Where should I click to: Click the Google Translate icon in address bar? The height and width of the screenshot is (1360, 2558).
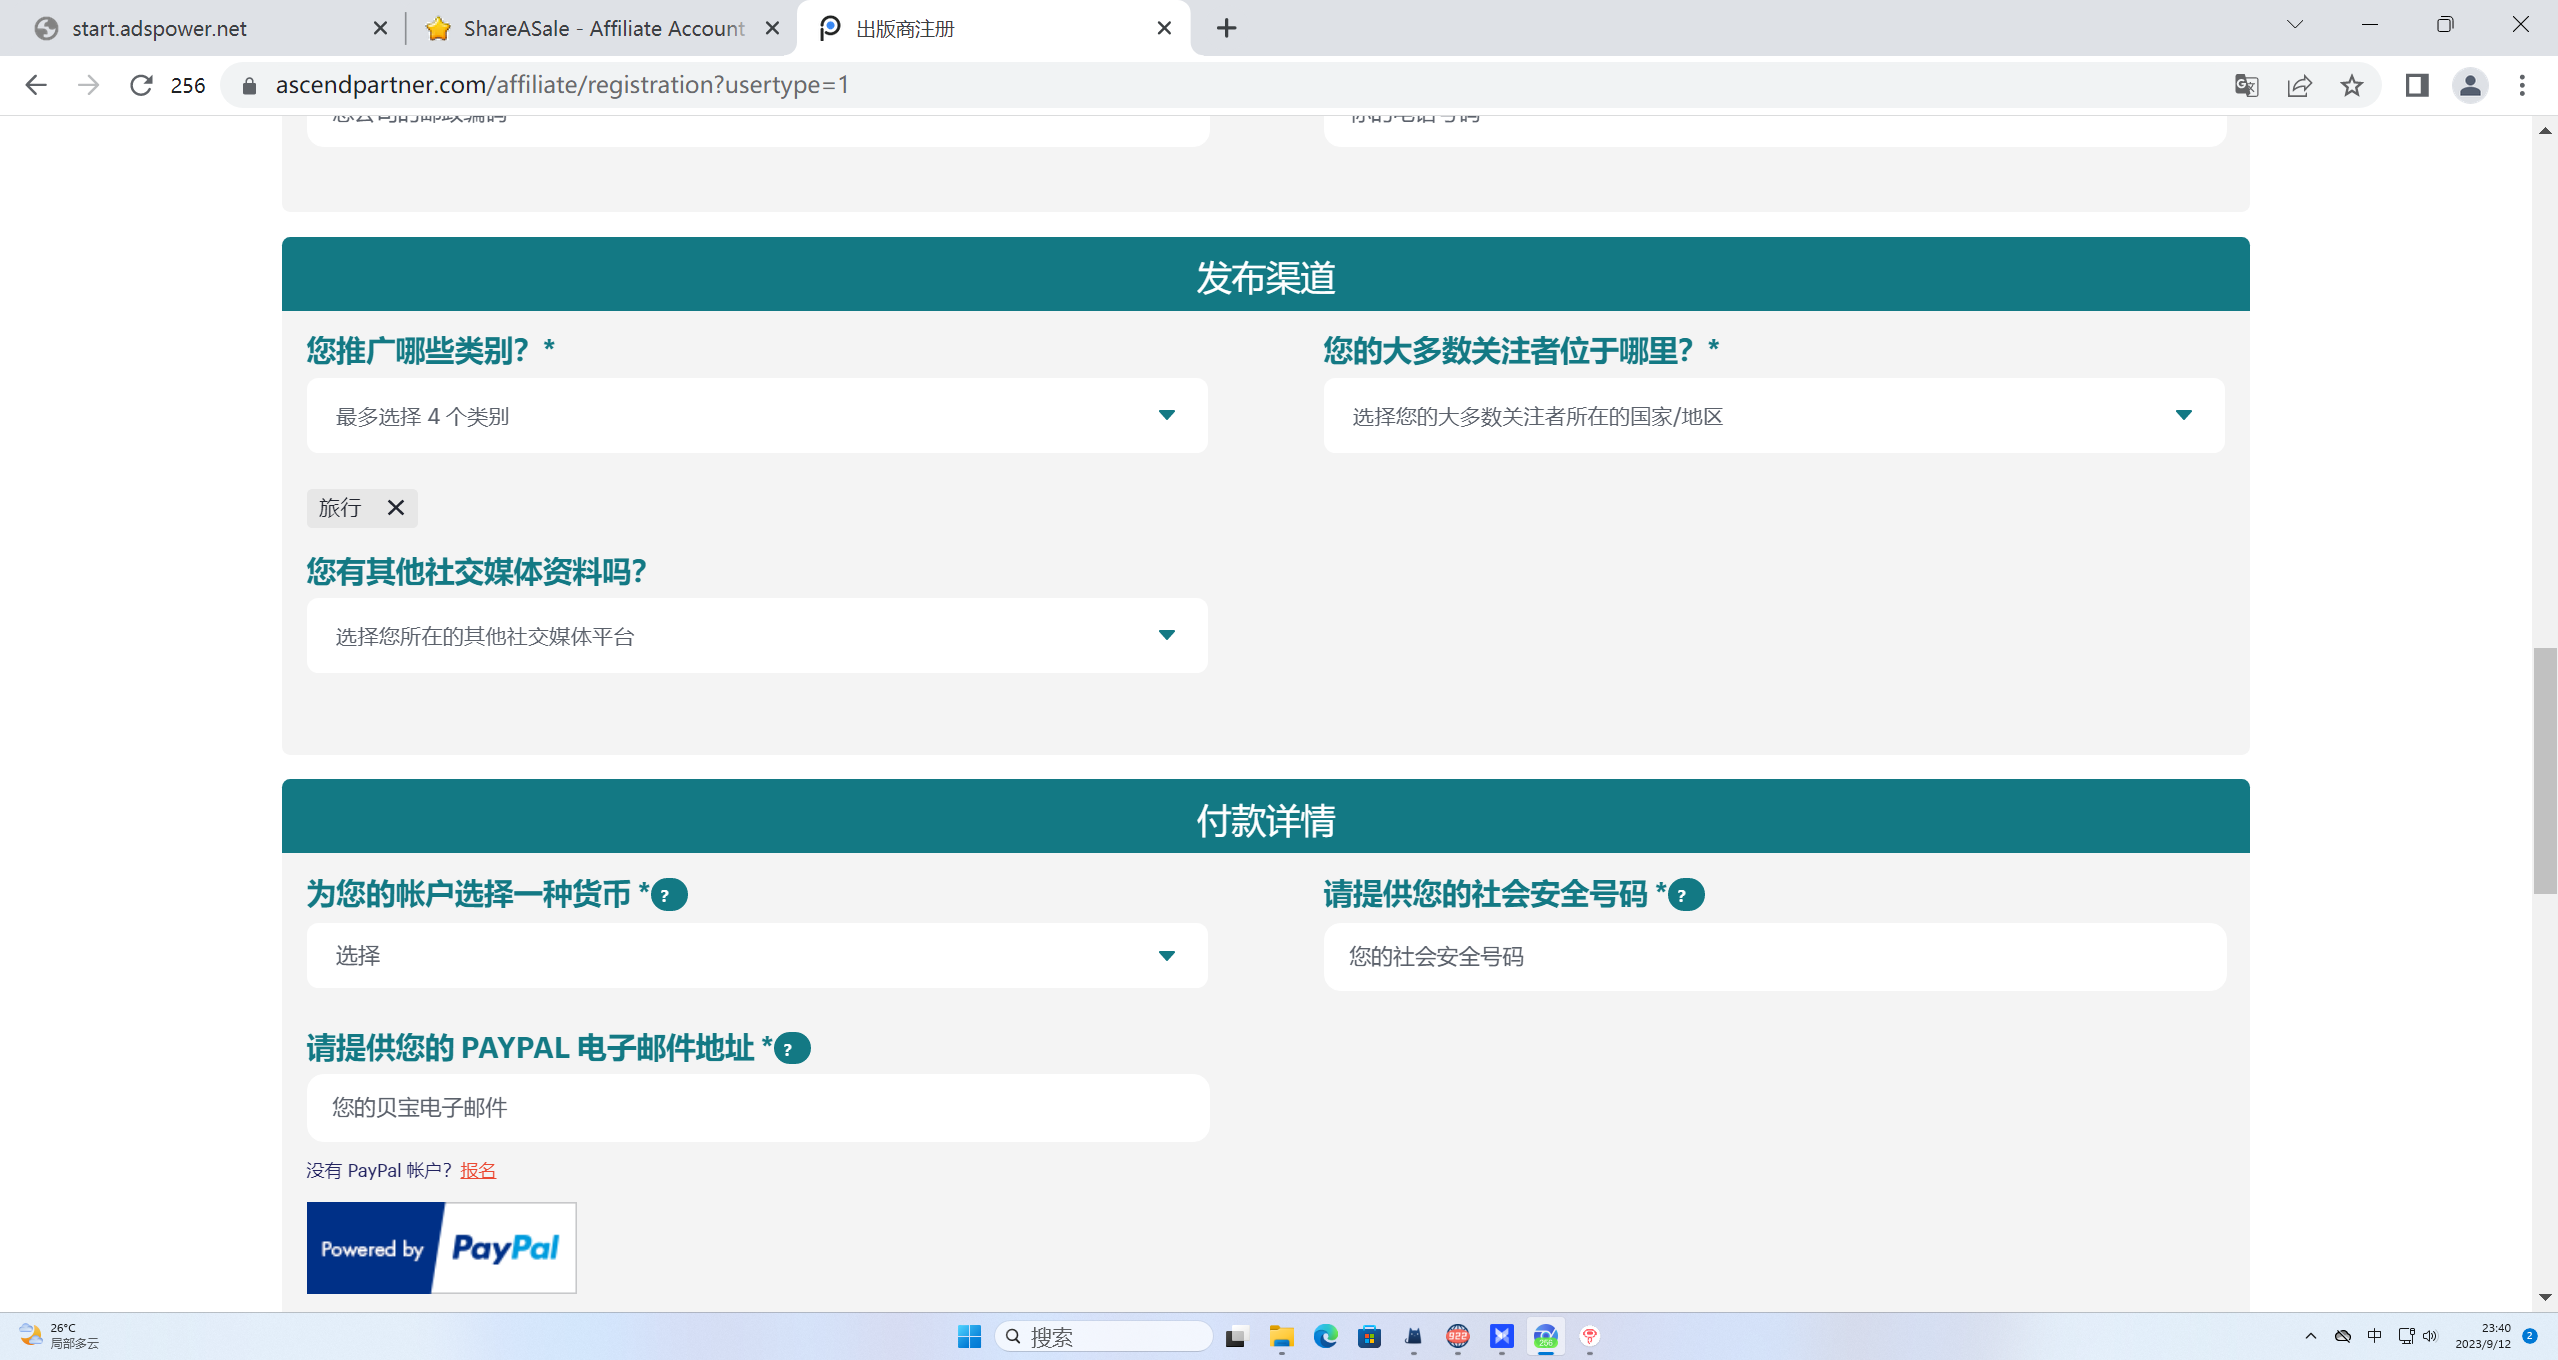2246,85
